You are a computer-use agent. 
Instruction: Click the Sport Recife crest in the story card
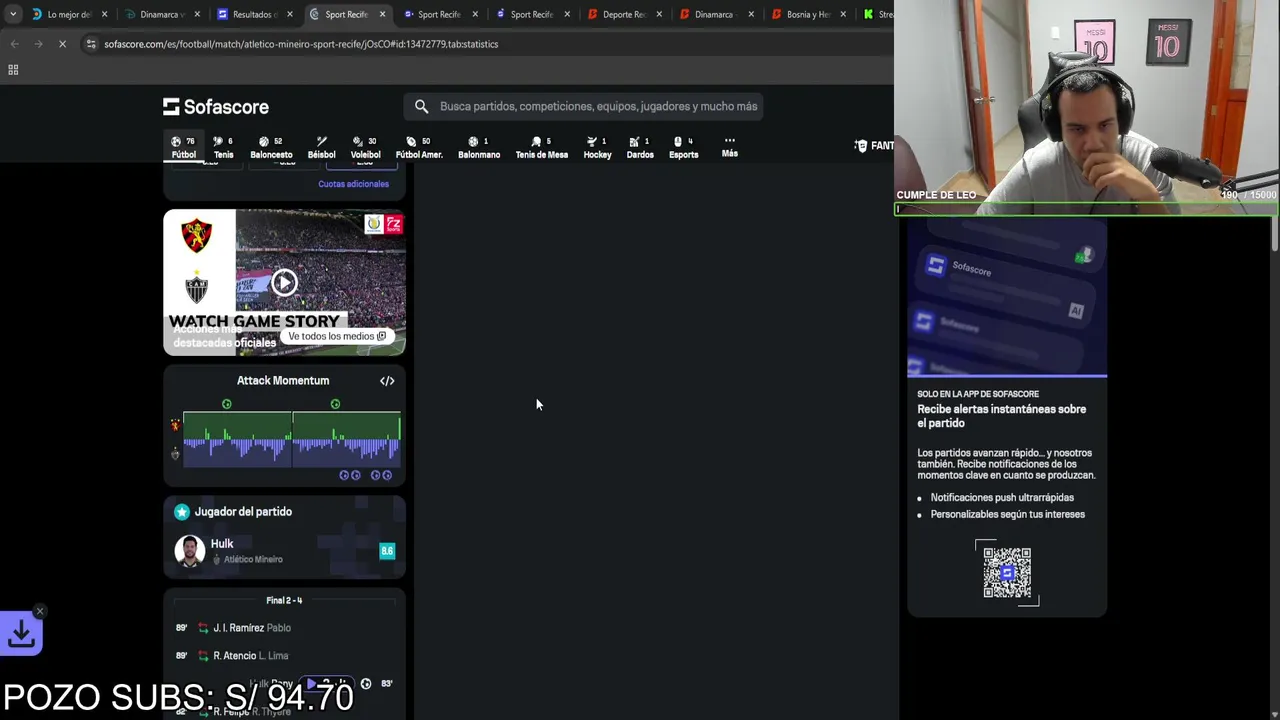point(197,236)
